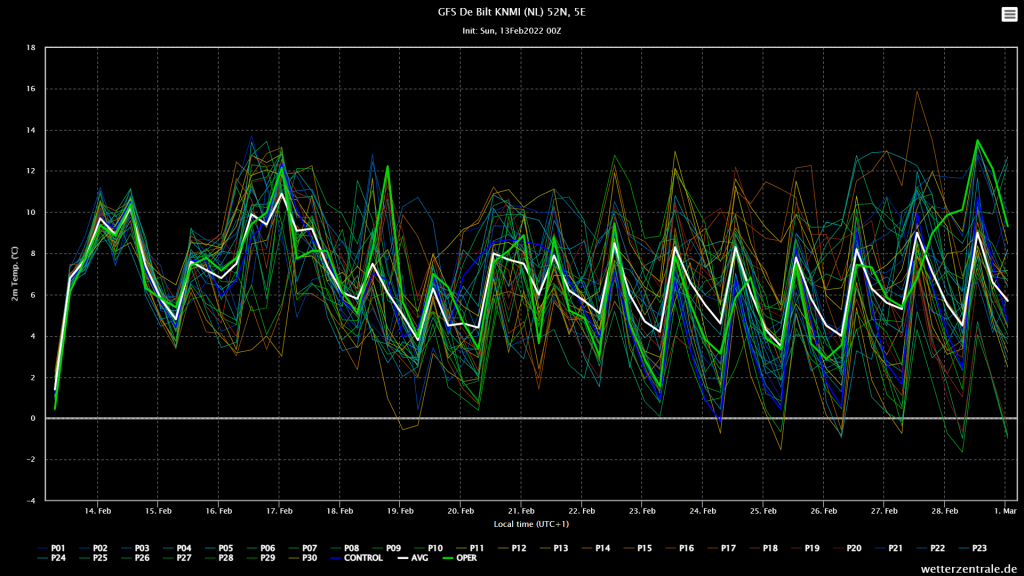Toggle P17 legend entry
The image size is (1024, 576).
click(721, 549)
